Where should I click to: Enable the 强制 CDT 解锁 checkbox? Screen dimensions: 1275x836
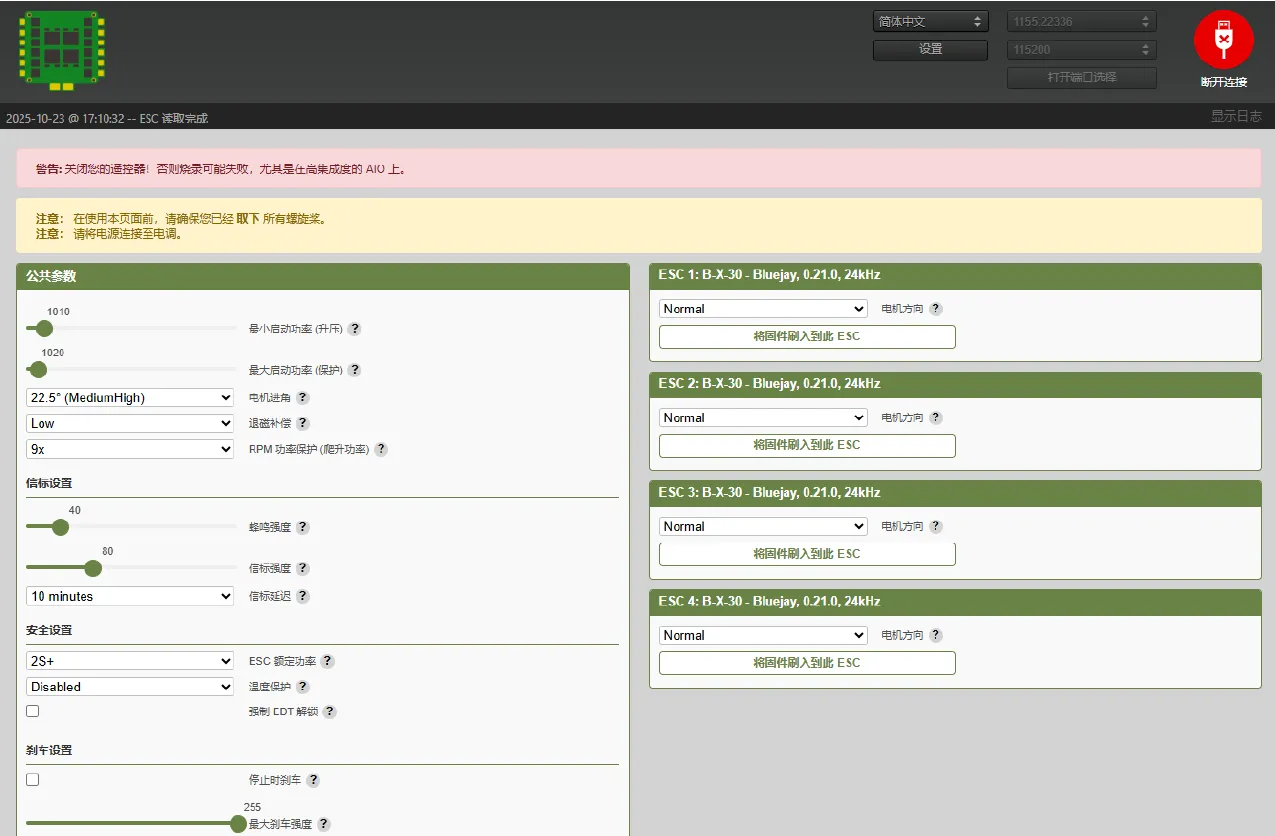pos(32,710)
